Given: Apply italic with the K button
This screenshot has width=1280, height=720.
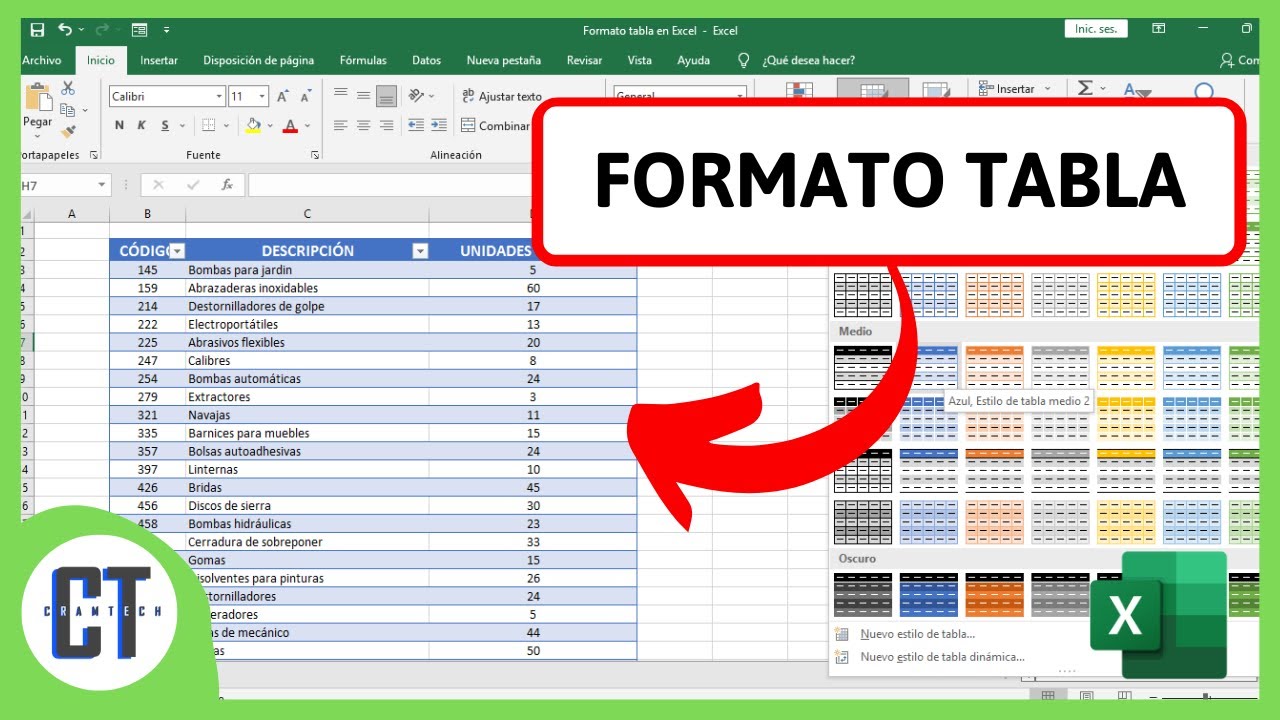Looking at the screenshot, I should point(141,126).
